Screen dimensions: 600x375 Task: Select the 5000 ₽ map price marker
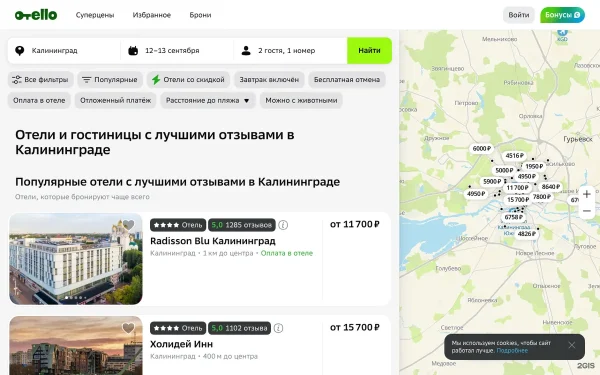pyautogui.click(x=504, y=170)
